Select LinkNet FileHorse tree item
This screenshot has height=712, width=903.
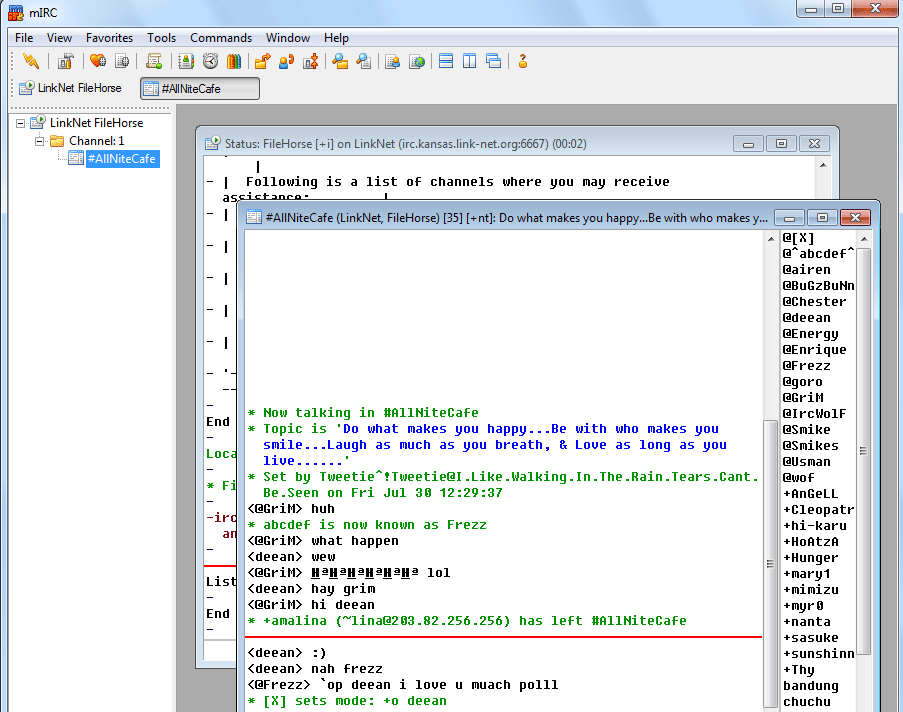pos(96,123)
